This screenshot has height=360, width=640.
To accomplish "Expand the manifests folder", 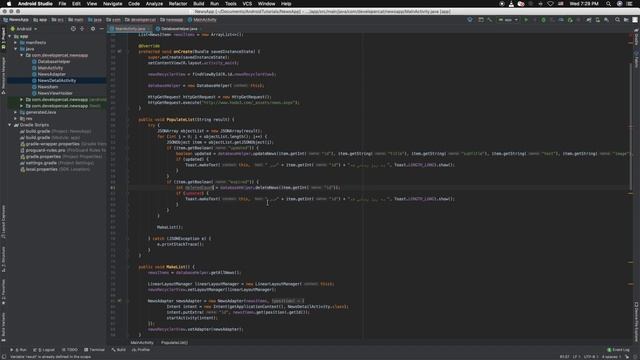I will point(16,42).
